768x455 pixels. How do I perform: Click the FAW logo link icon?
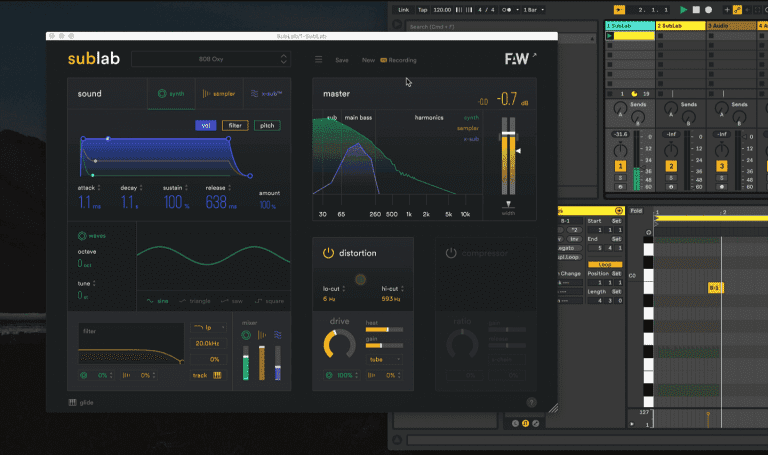click(x=534, y=55)
